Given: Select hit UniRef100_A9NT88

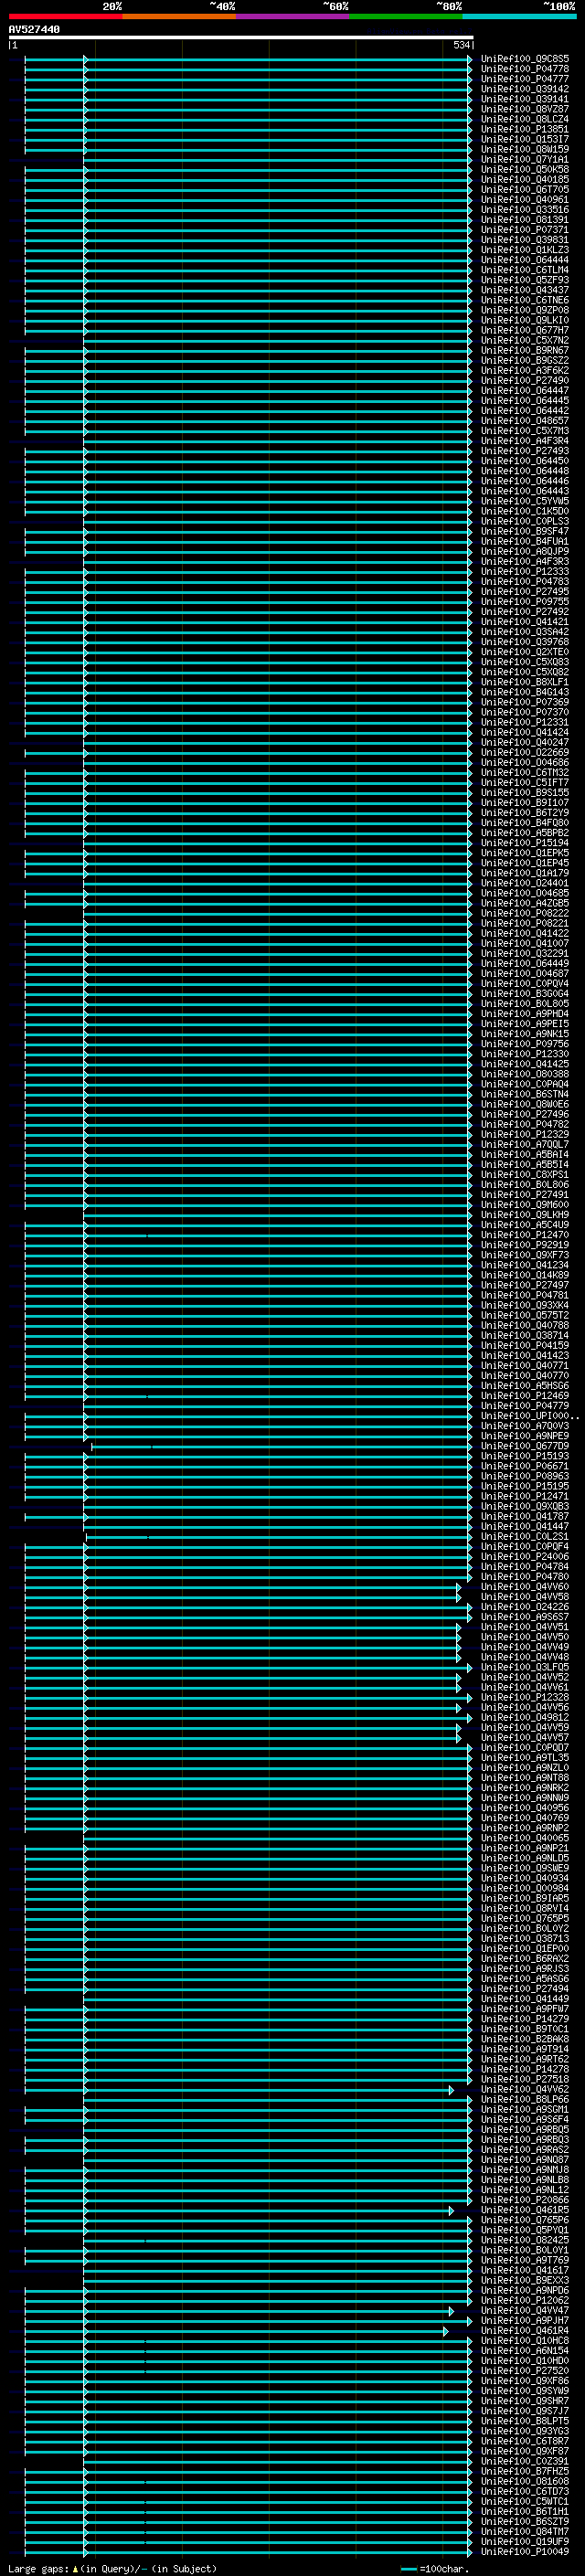Looking at the screenshot, I should pos(525,1778).
